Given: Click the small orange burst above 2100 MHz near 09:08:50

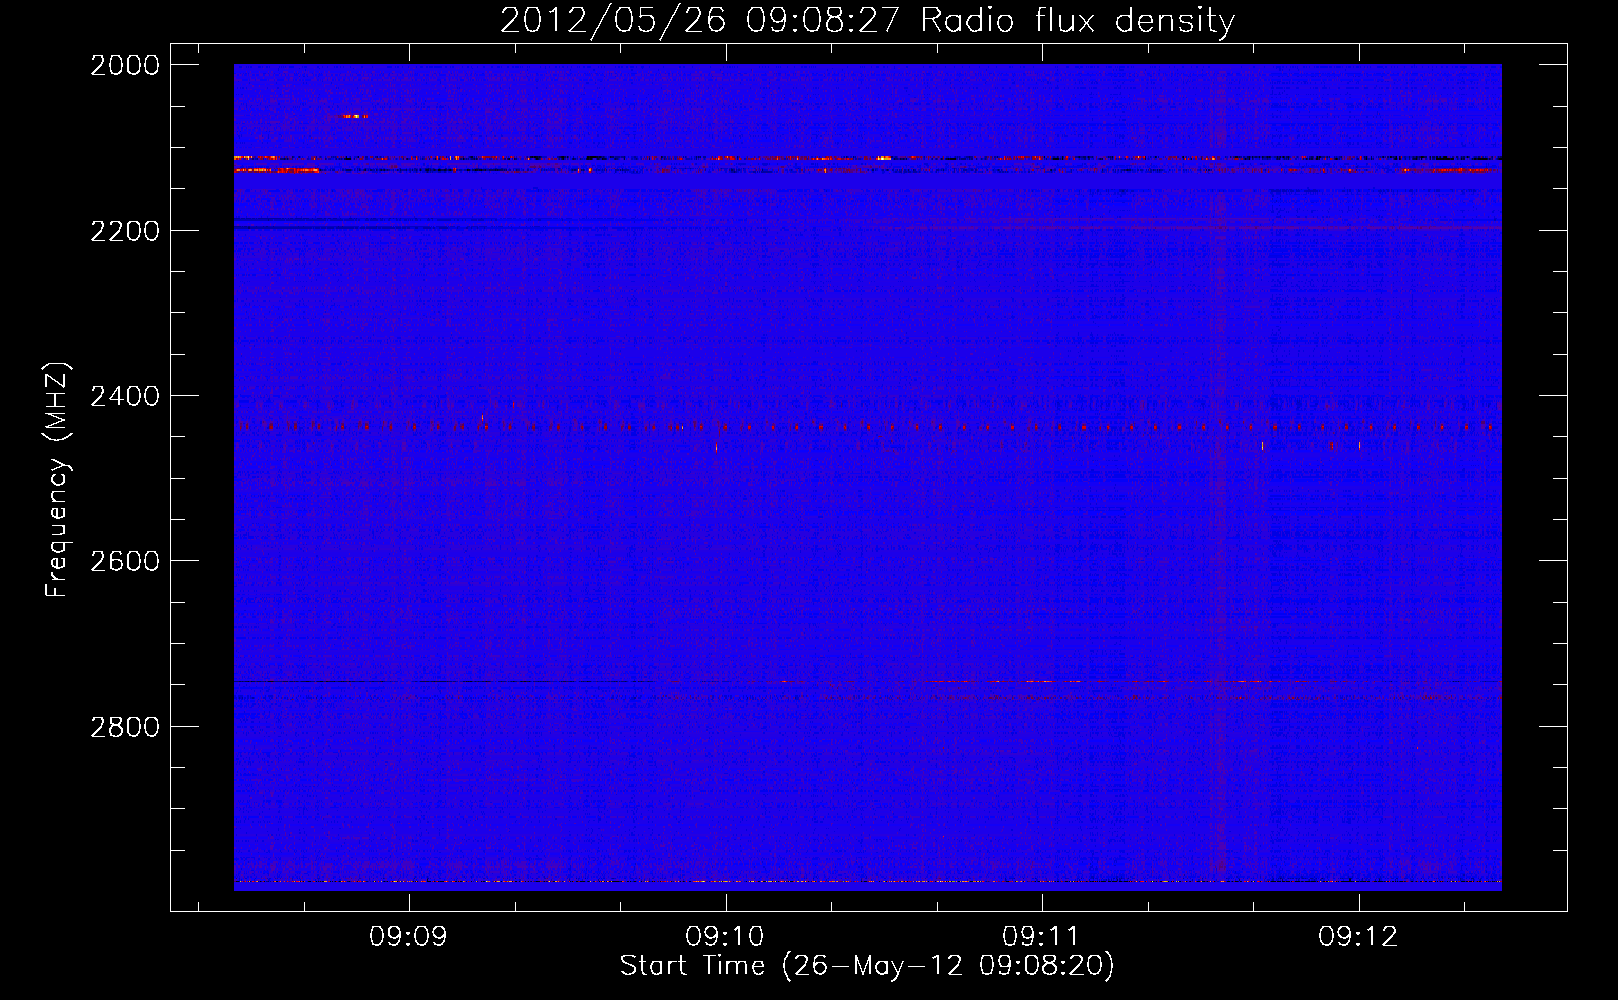Looking at the screenshot, I should [355, 117].
